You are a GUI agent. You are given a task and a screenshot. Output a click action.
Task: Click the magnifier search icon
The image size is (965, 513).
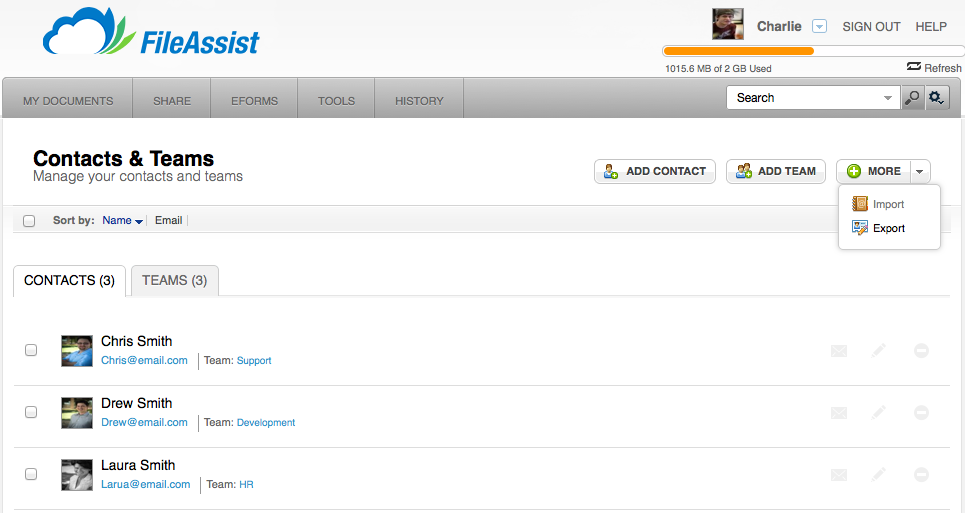tap(913, 98)
